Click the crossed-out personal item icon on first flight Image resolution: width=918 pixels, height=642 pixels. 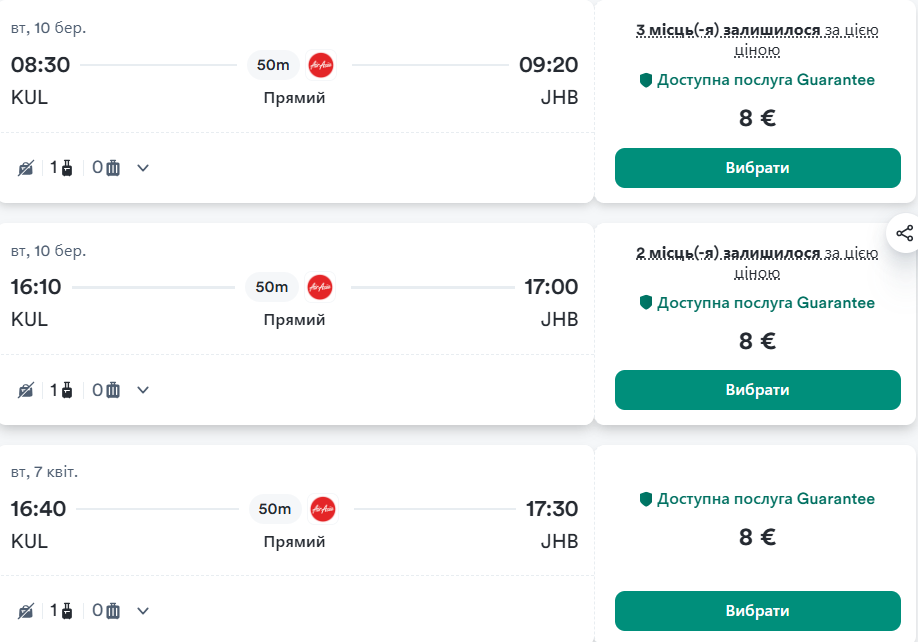click(26, 167)
